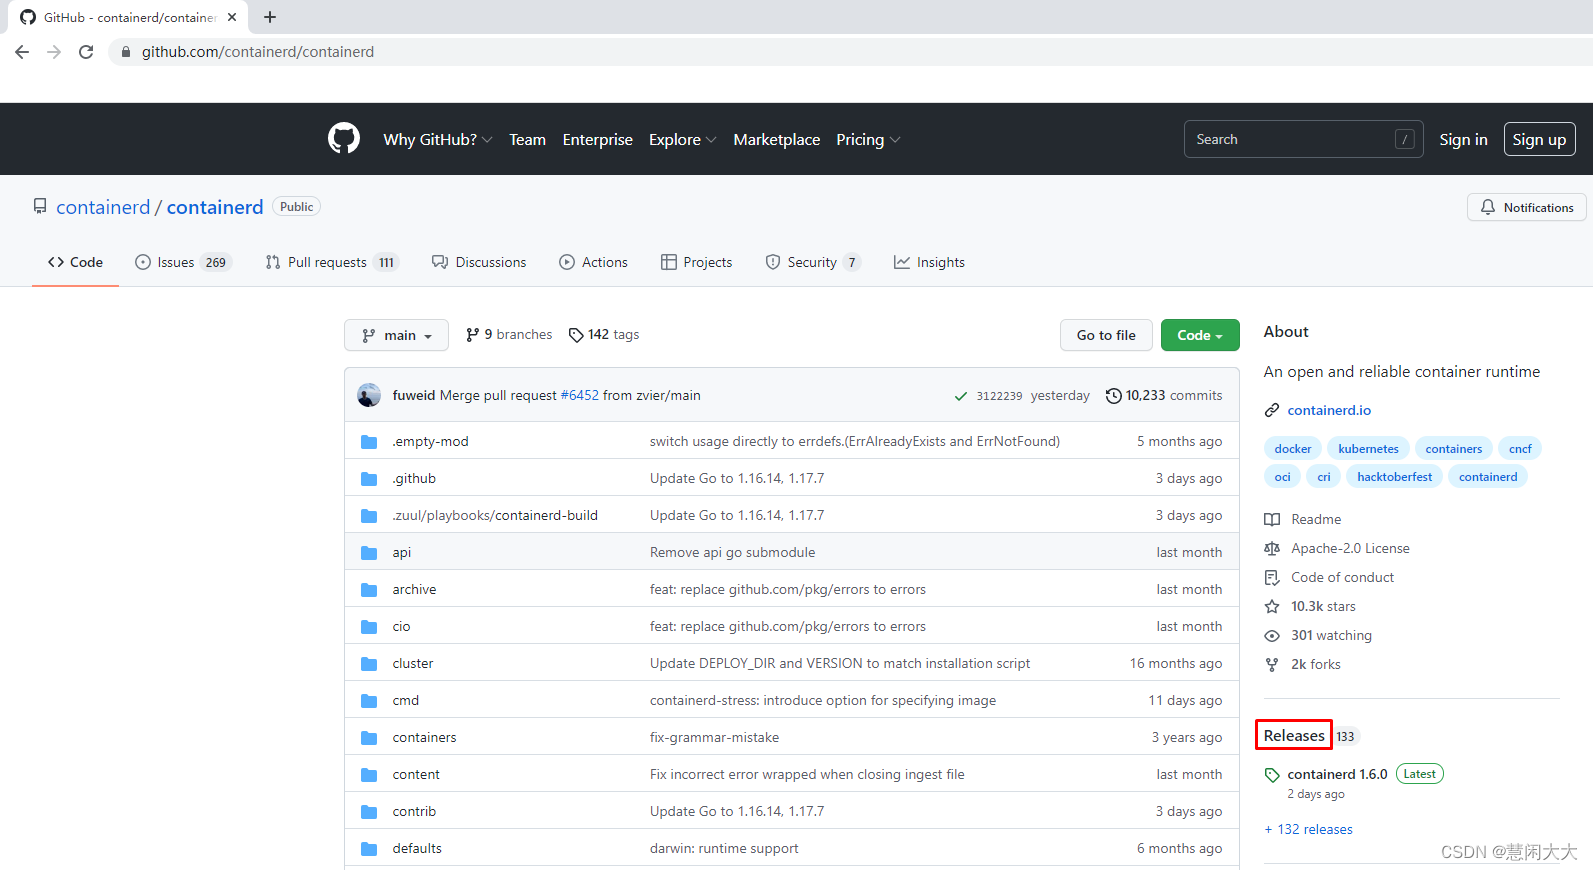Click the containerd repository name link
Screen dimensions: 1593x870
click(215, 207)
